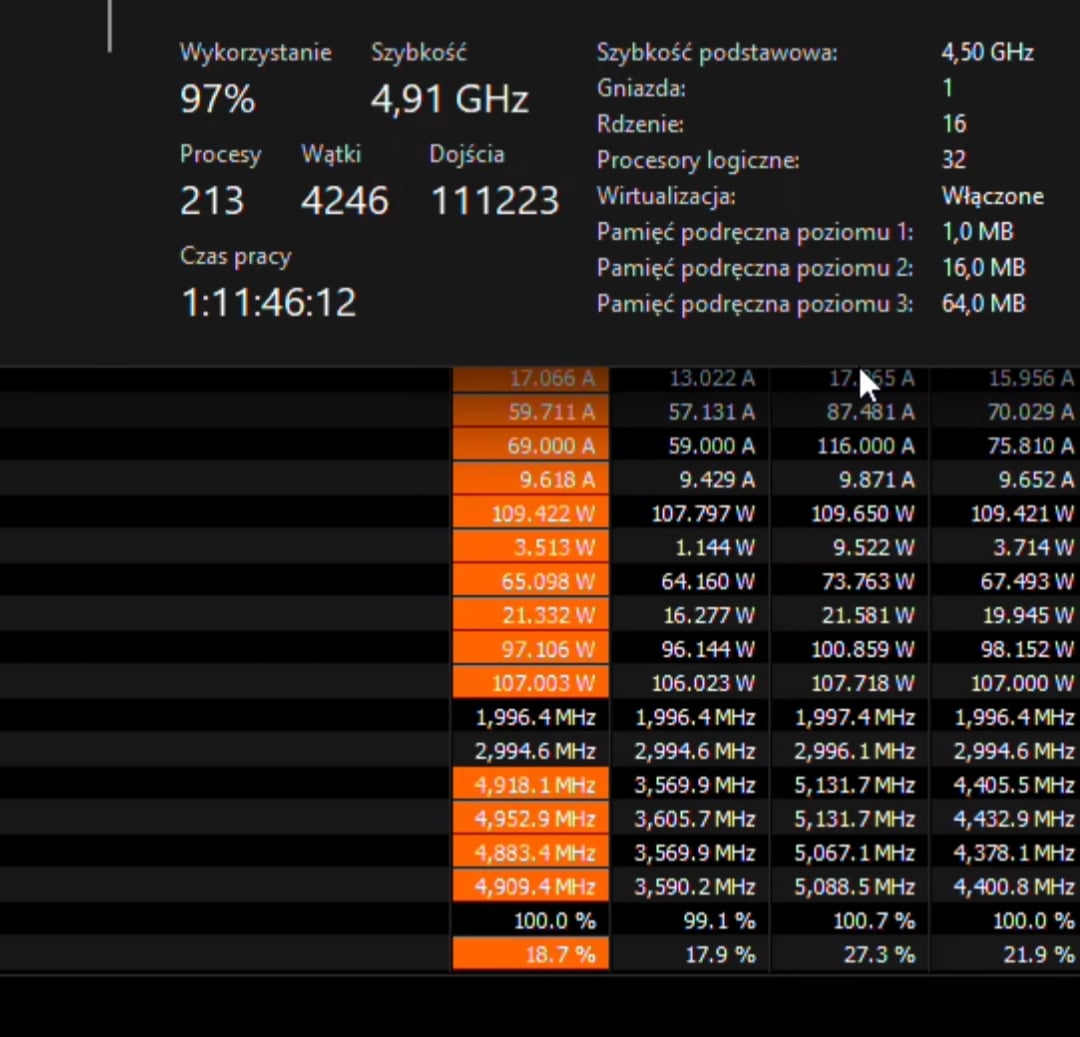Image resolution: width=1080 pixels, height=1037 pixels.
Task: Click the Wirtualizacja label
Action: pos(666,196)
